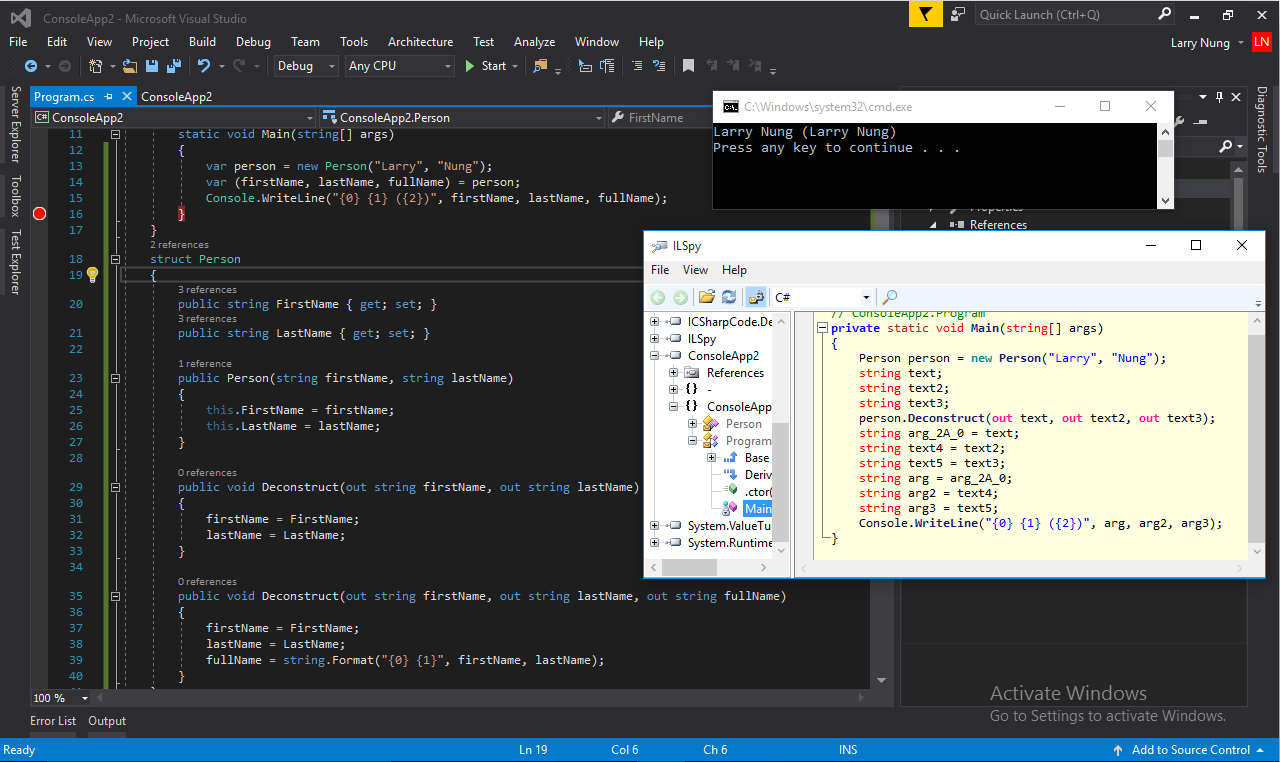Viewport: 1280px width, 762px height.
Task: Click the 2 references CodeLens link
Action: (180, 245)
